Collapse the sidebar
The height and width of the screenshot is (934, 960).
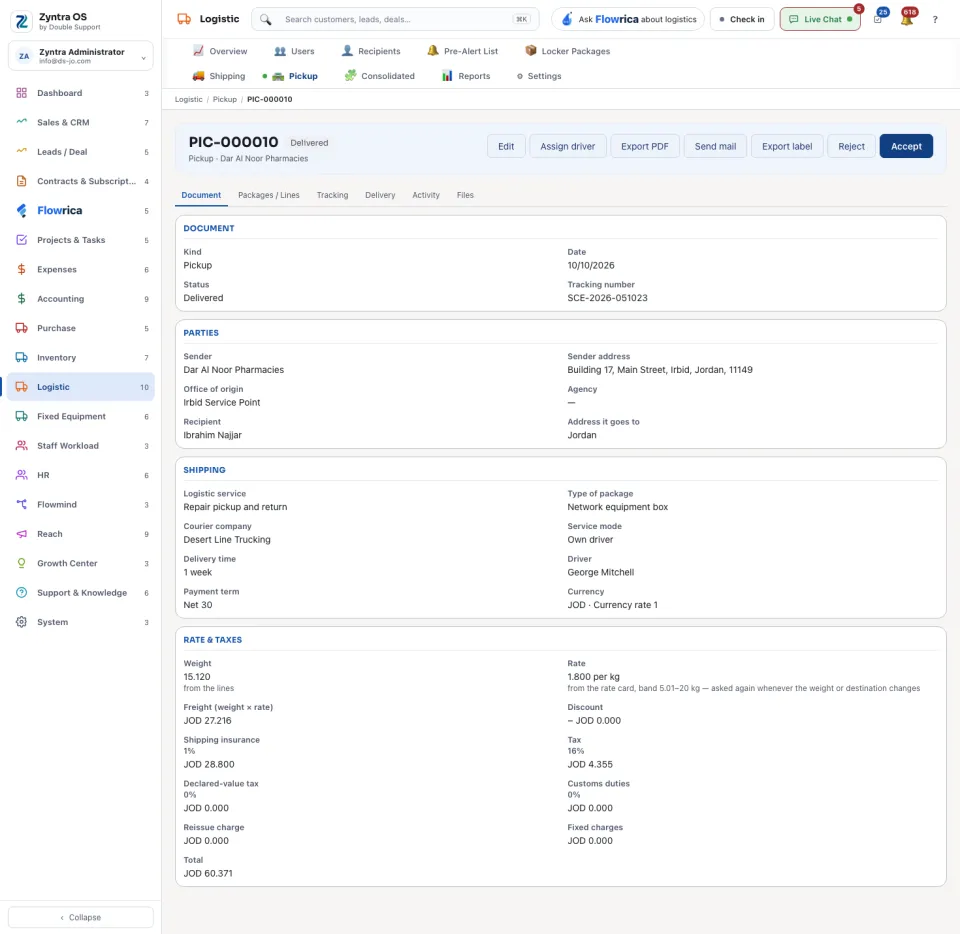(81, 917)
